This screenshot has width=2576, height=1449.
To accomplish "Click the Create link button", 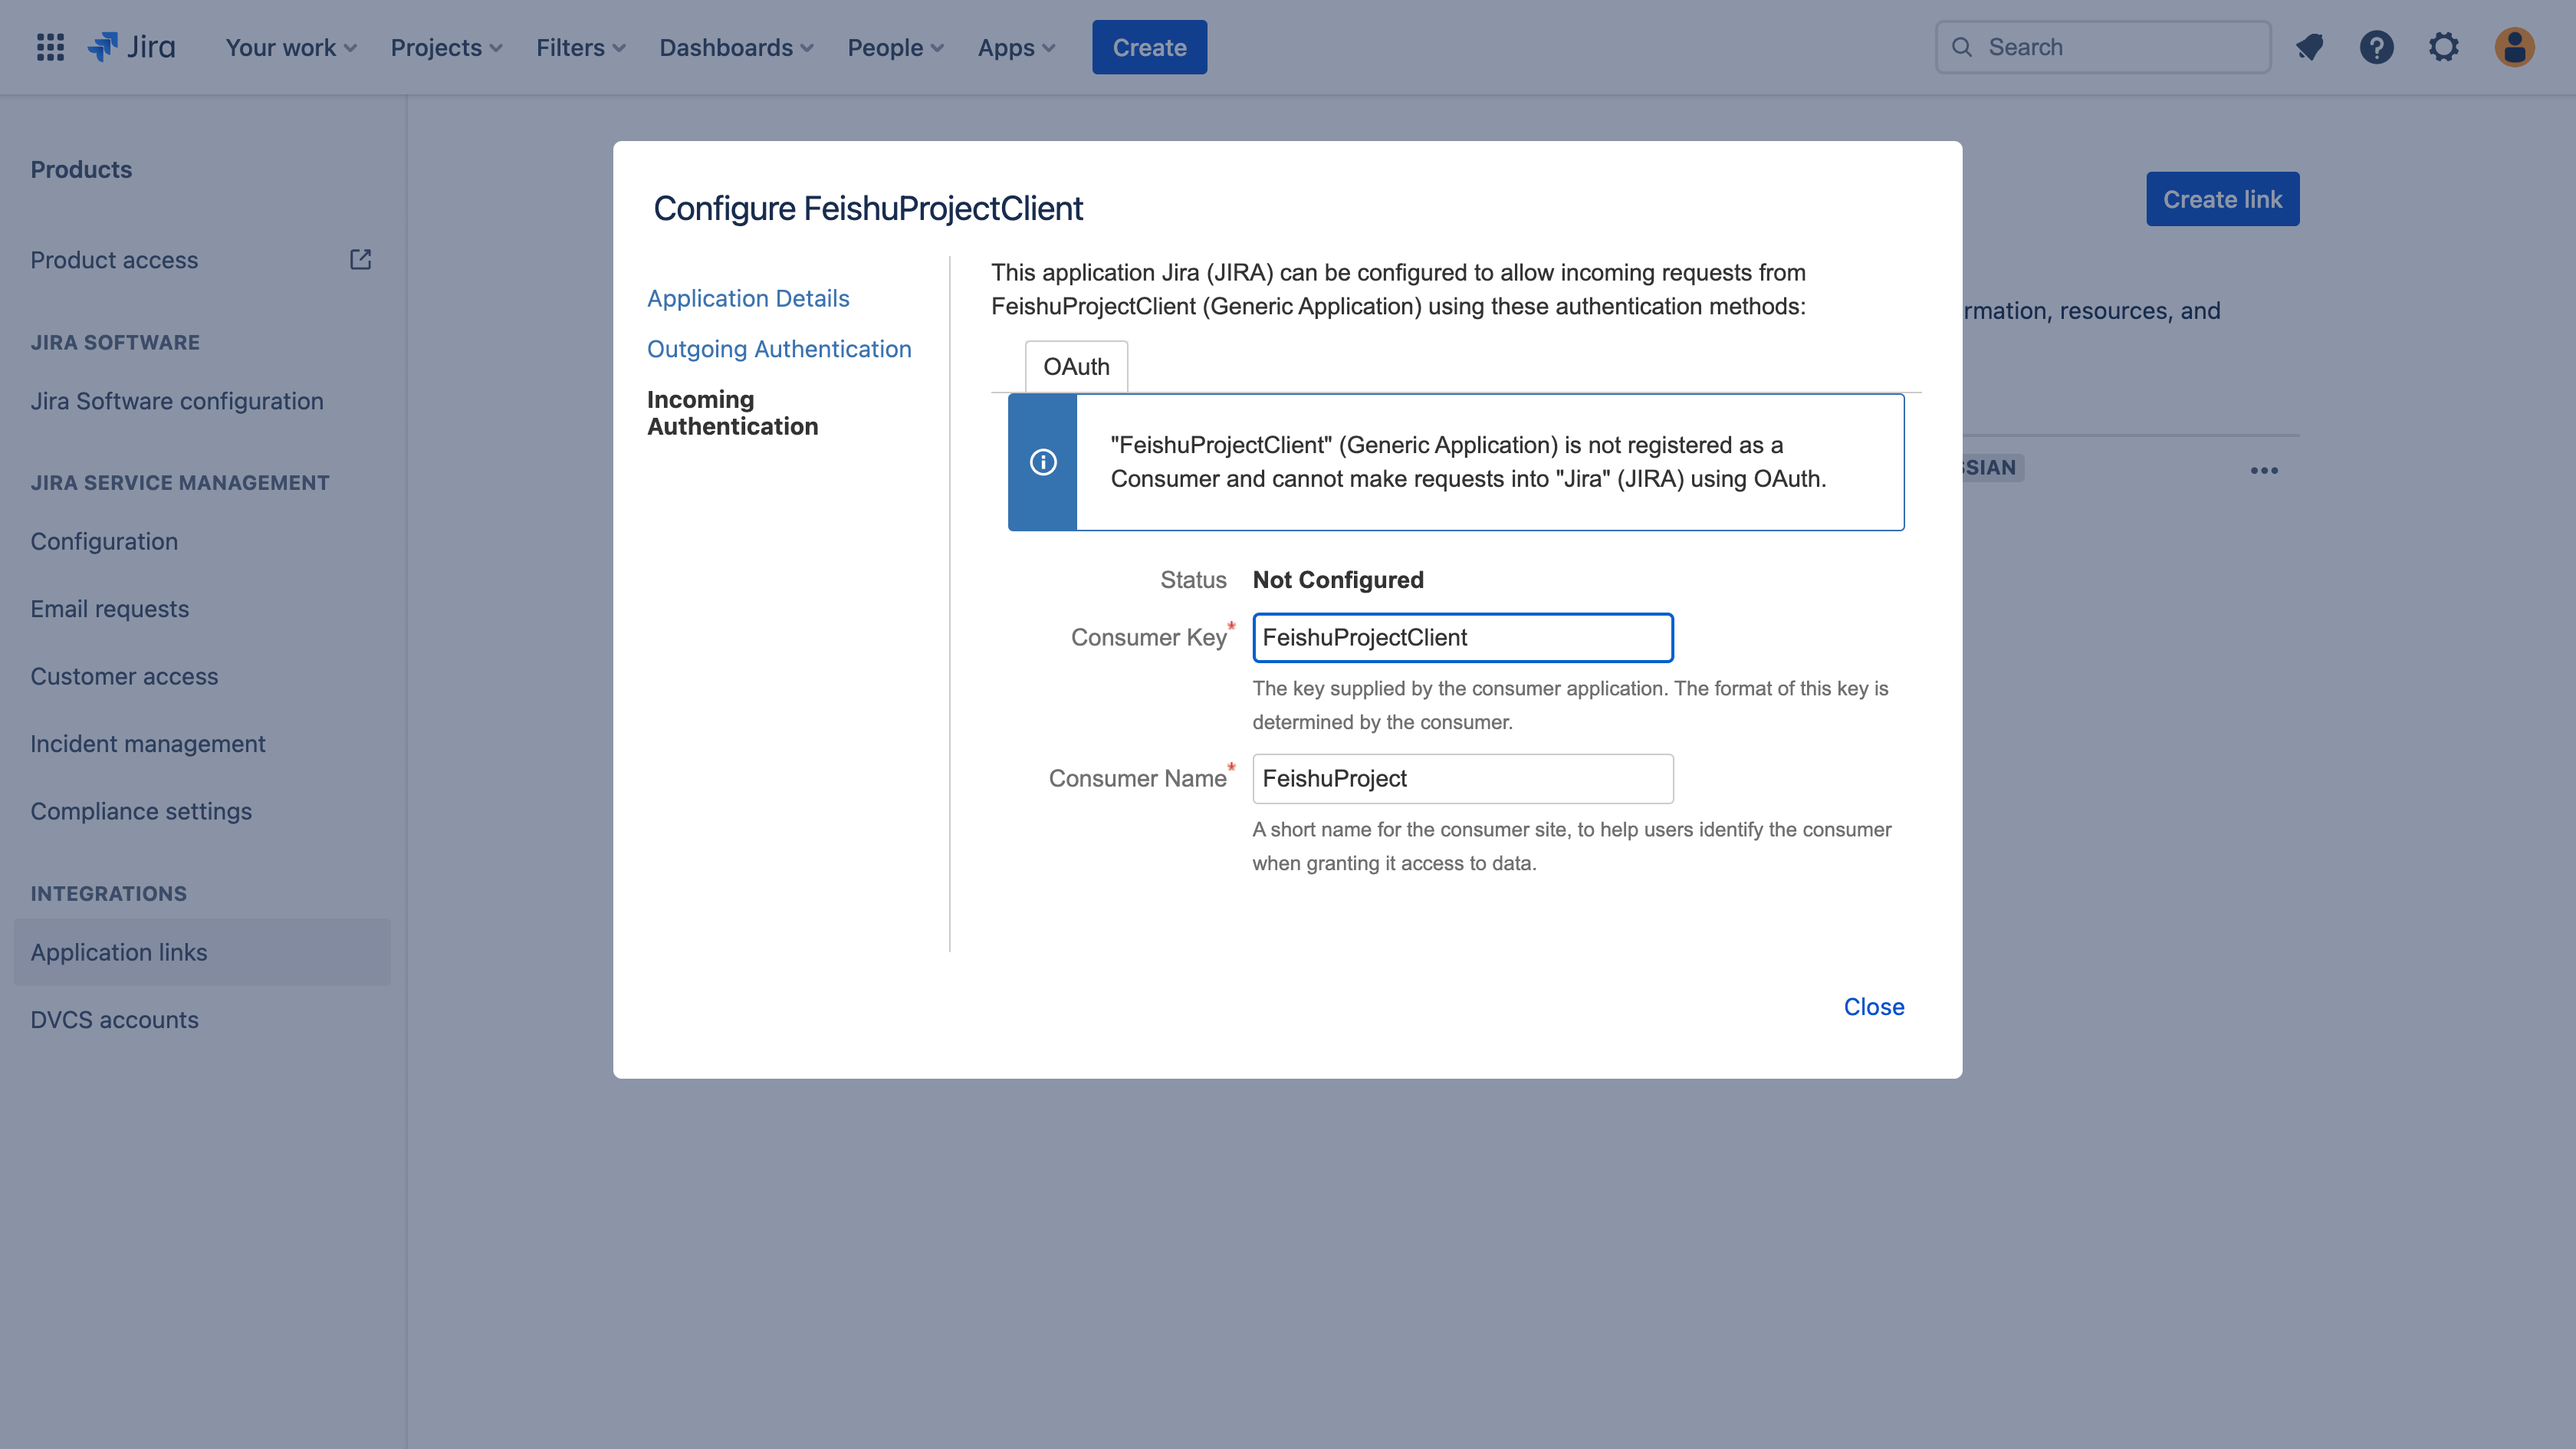I will (x=2222, y=199).
